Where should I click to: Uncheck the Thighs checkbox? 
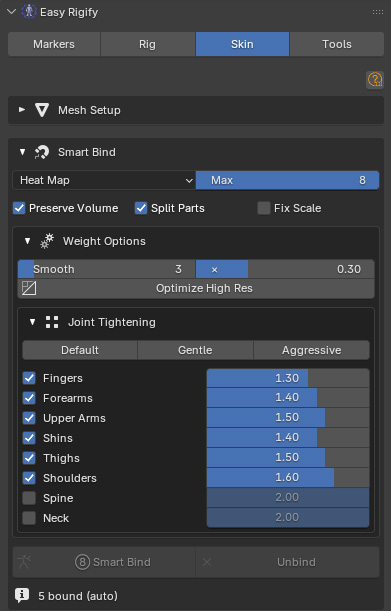pyautogui.click(x=29, y=458)
